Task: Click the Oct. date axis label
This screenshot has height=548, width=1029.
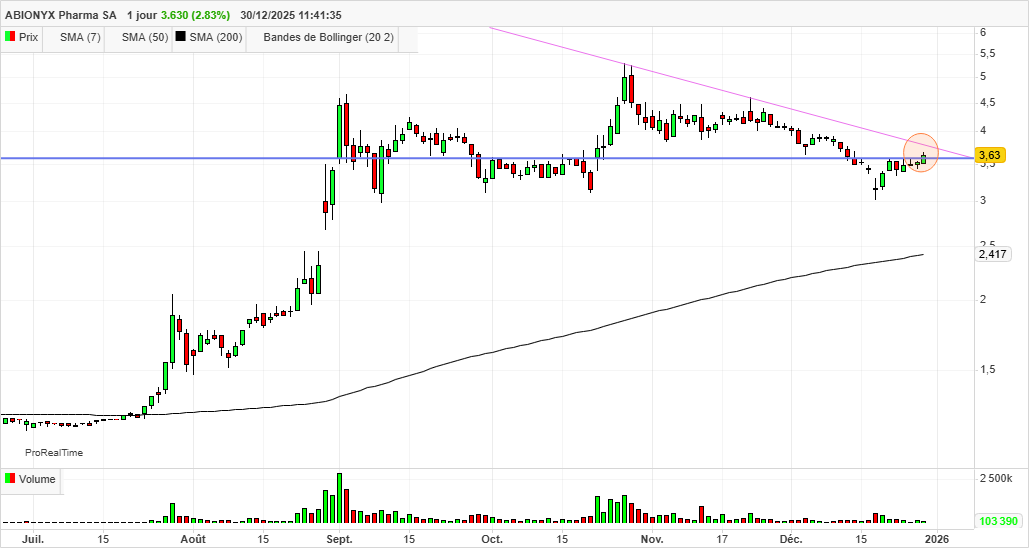Action: [x=492, y=539]
